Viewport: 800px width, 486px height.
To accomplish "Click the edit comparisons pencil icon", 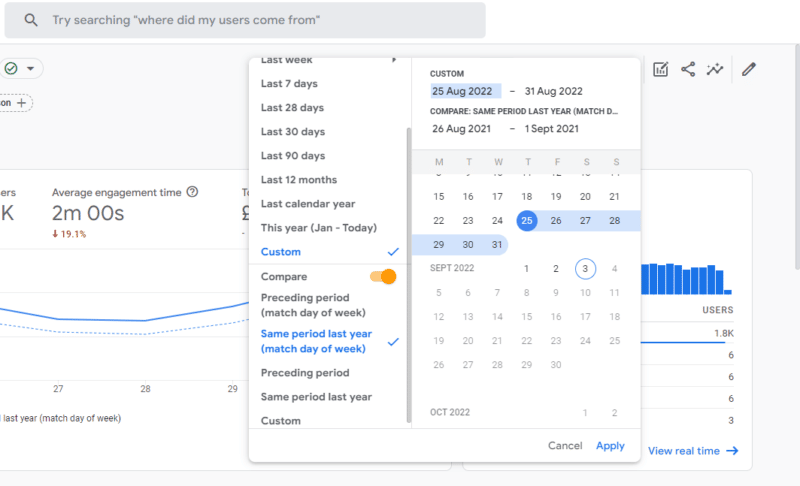I will 749,69.
